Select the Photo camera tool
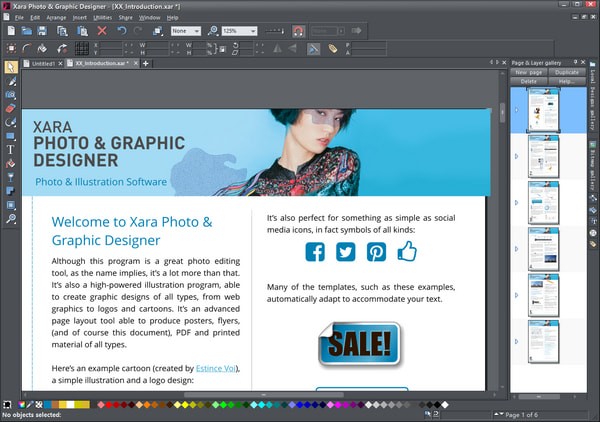The height and width of the screenshot is (422, 600). (11, 94)
